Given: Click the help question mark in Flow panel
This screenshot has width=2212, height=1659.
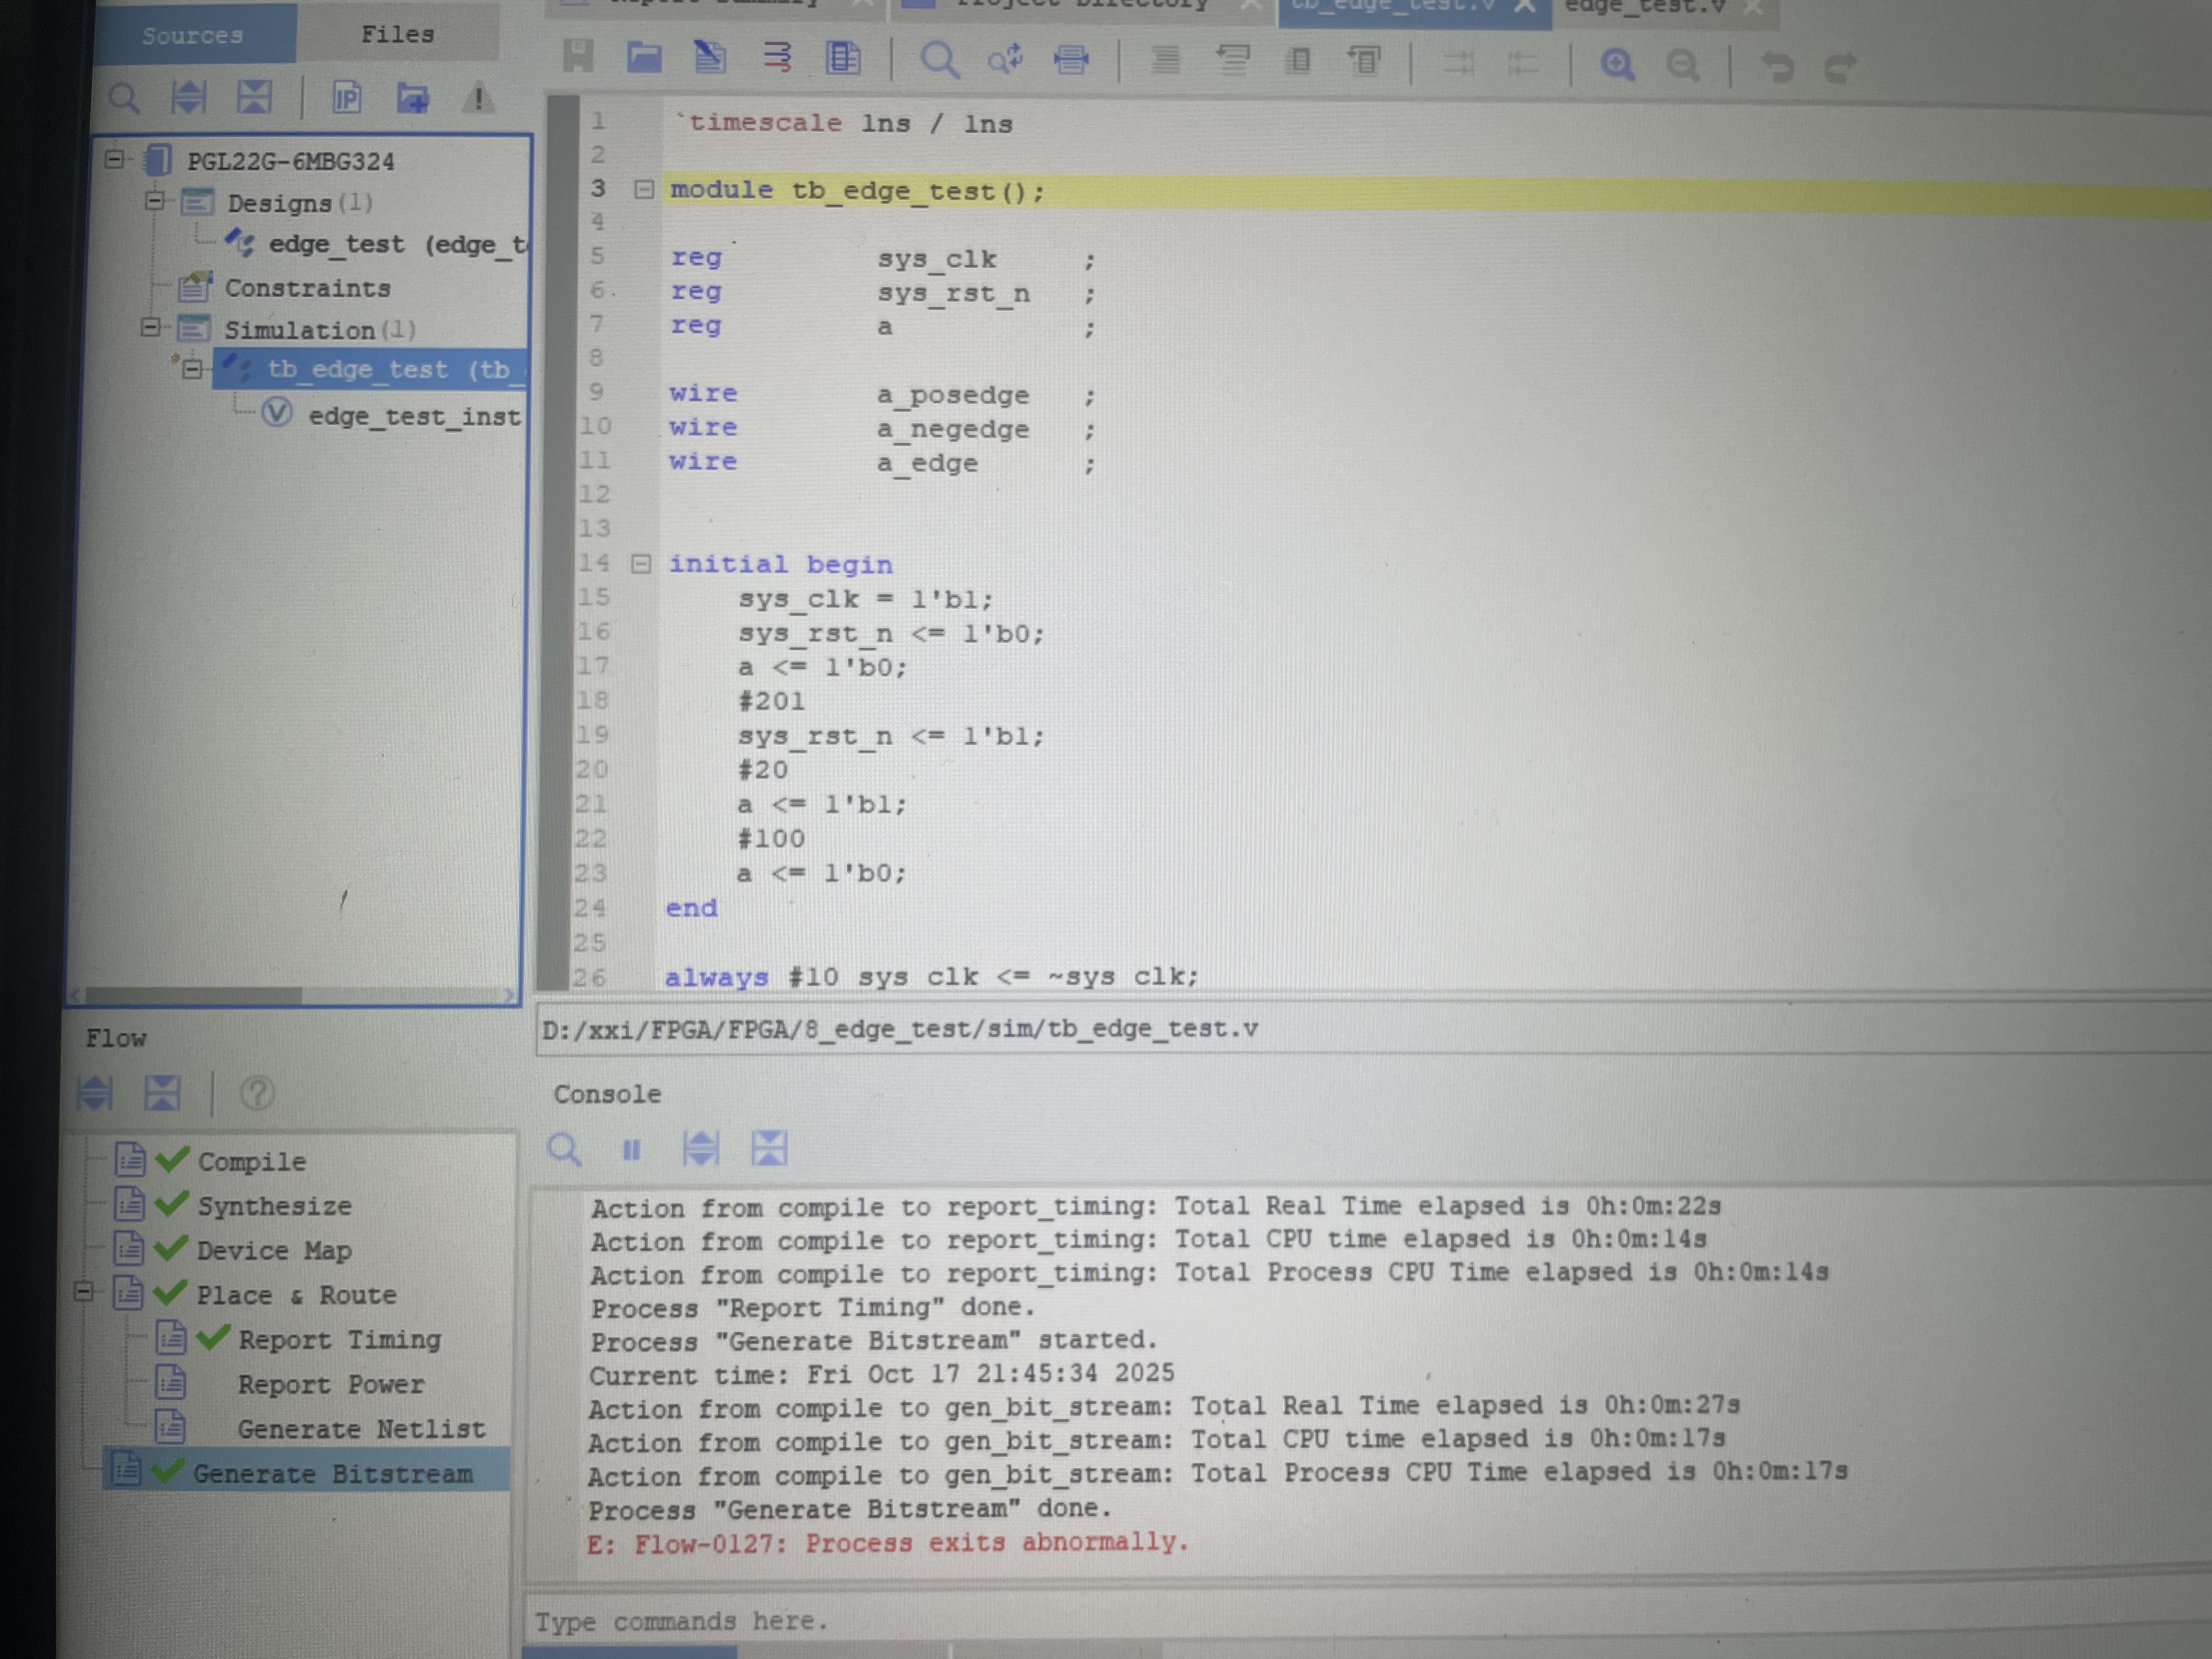Looking at the screenshot, I should (257, 1093).
